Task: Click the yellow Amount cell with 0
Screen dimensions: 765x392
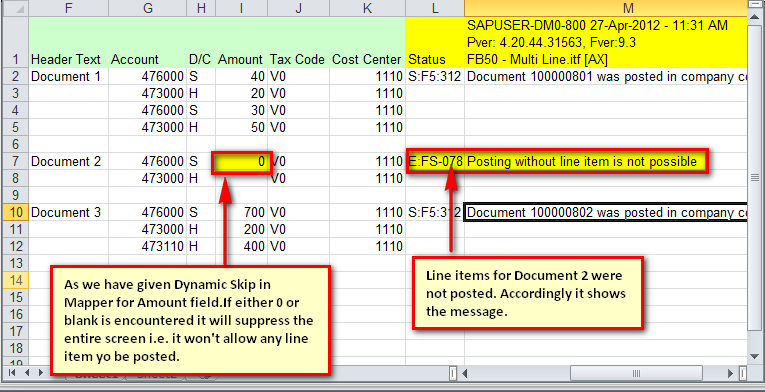Action: pyautogui.click(x=241, y=162)
